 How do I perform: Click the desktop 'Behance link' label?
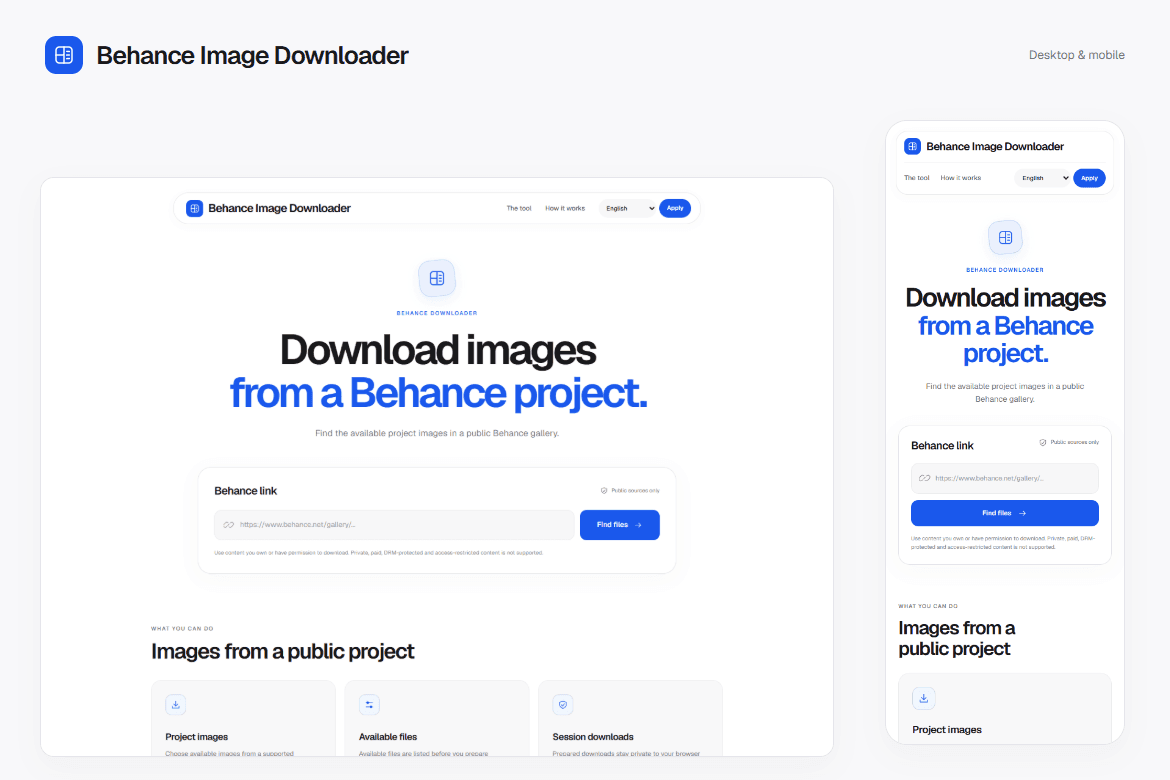click(x=245, y=491)
